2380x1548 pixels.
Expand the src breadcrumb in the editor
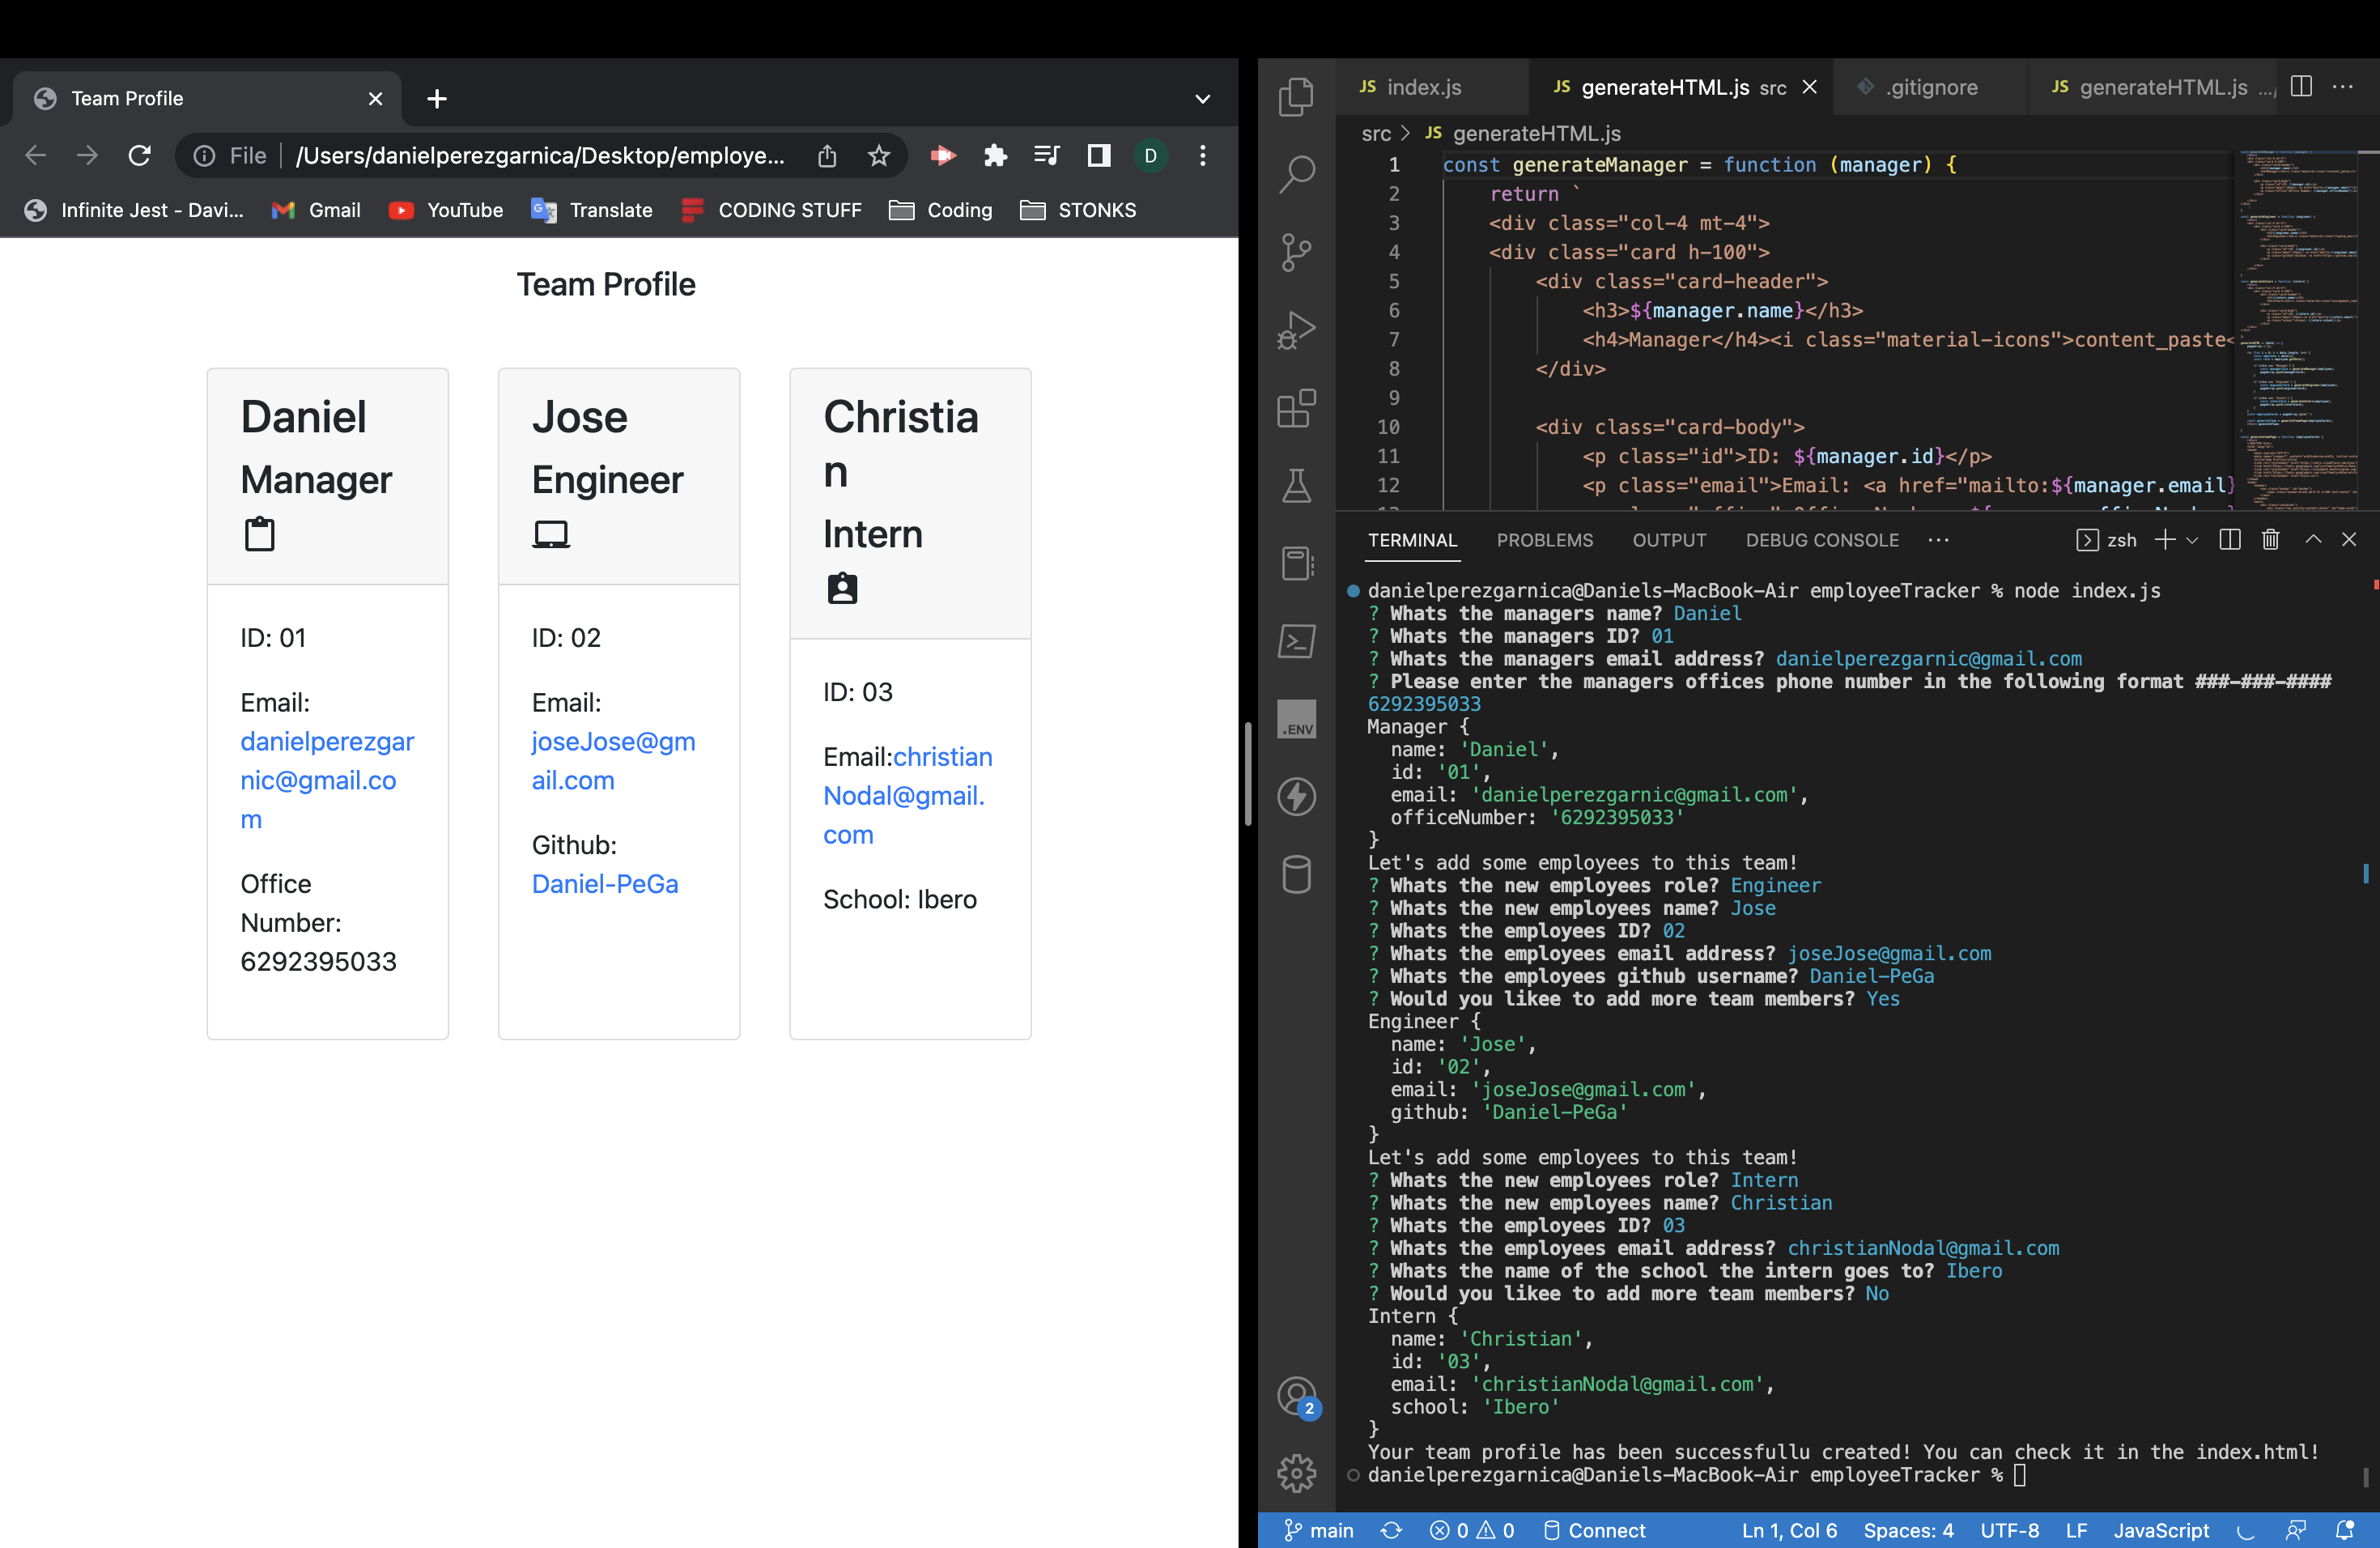1376,133
